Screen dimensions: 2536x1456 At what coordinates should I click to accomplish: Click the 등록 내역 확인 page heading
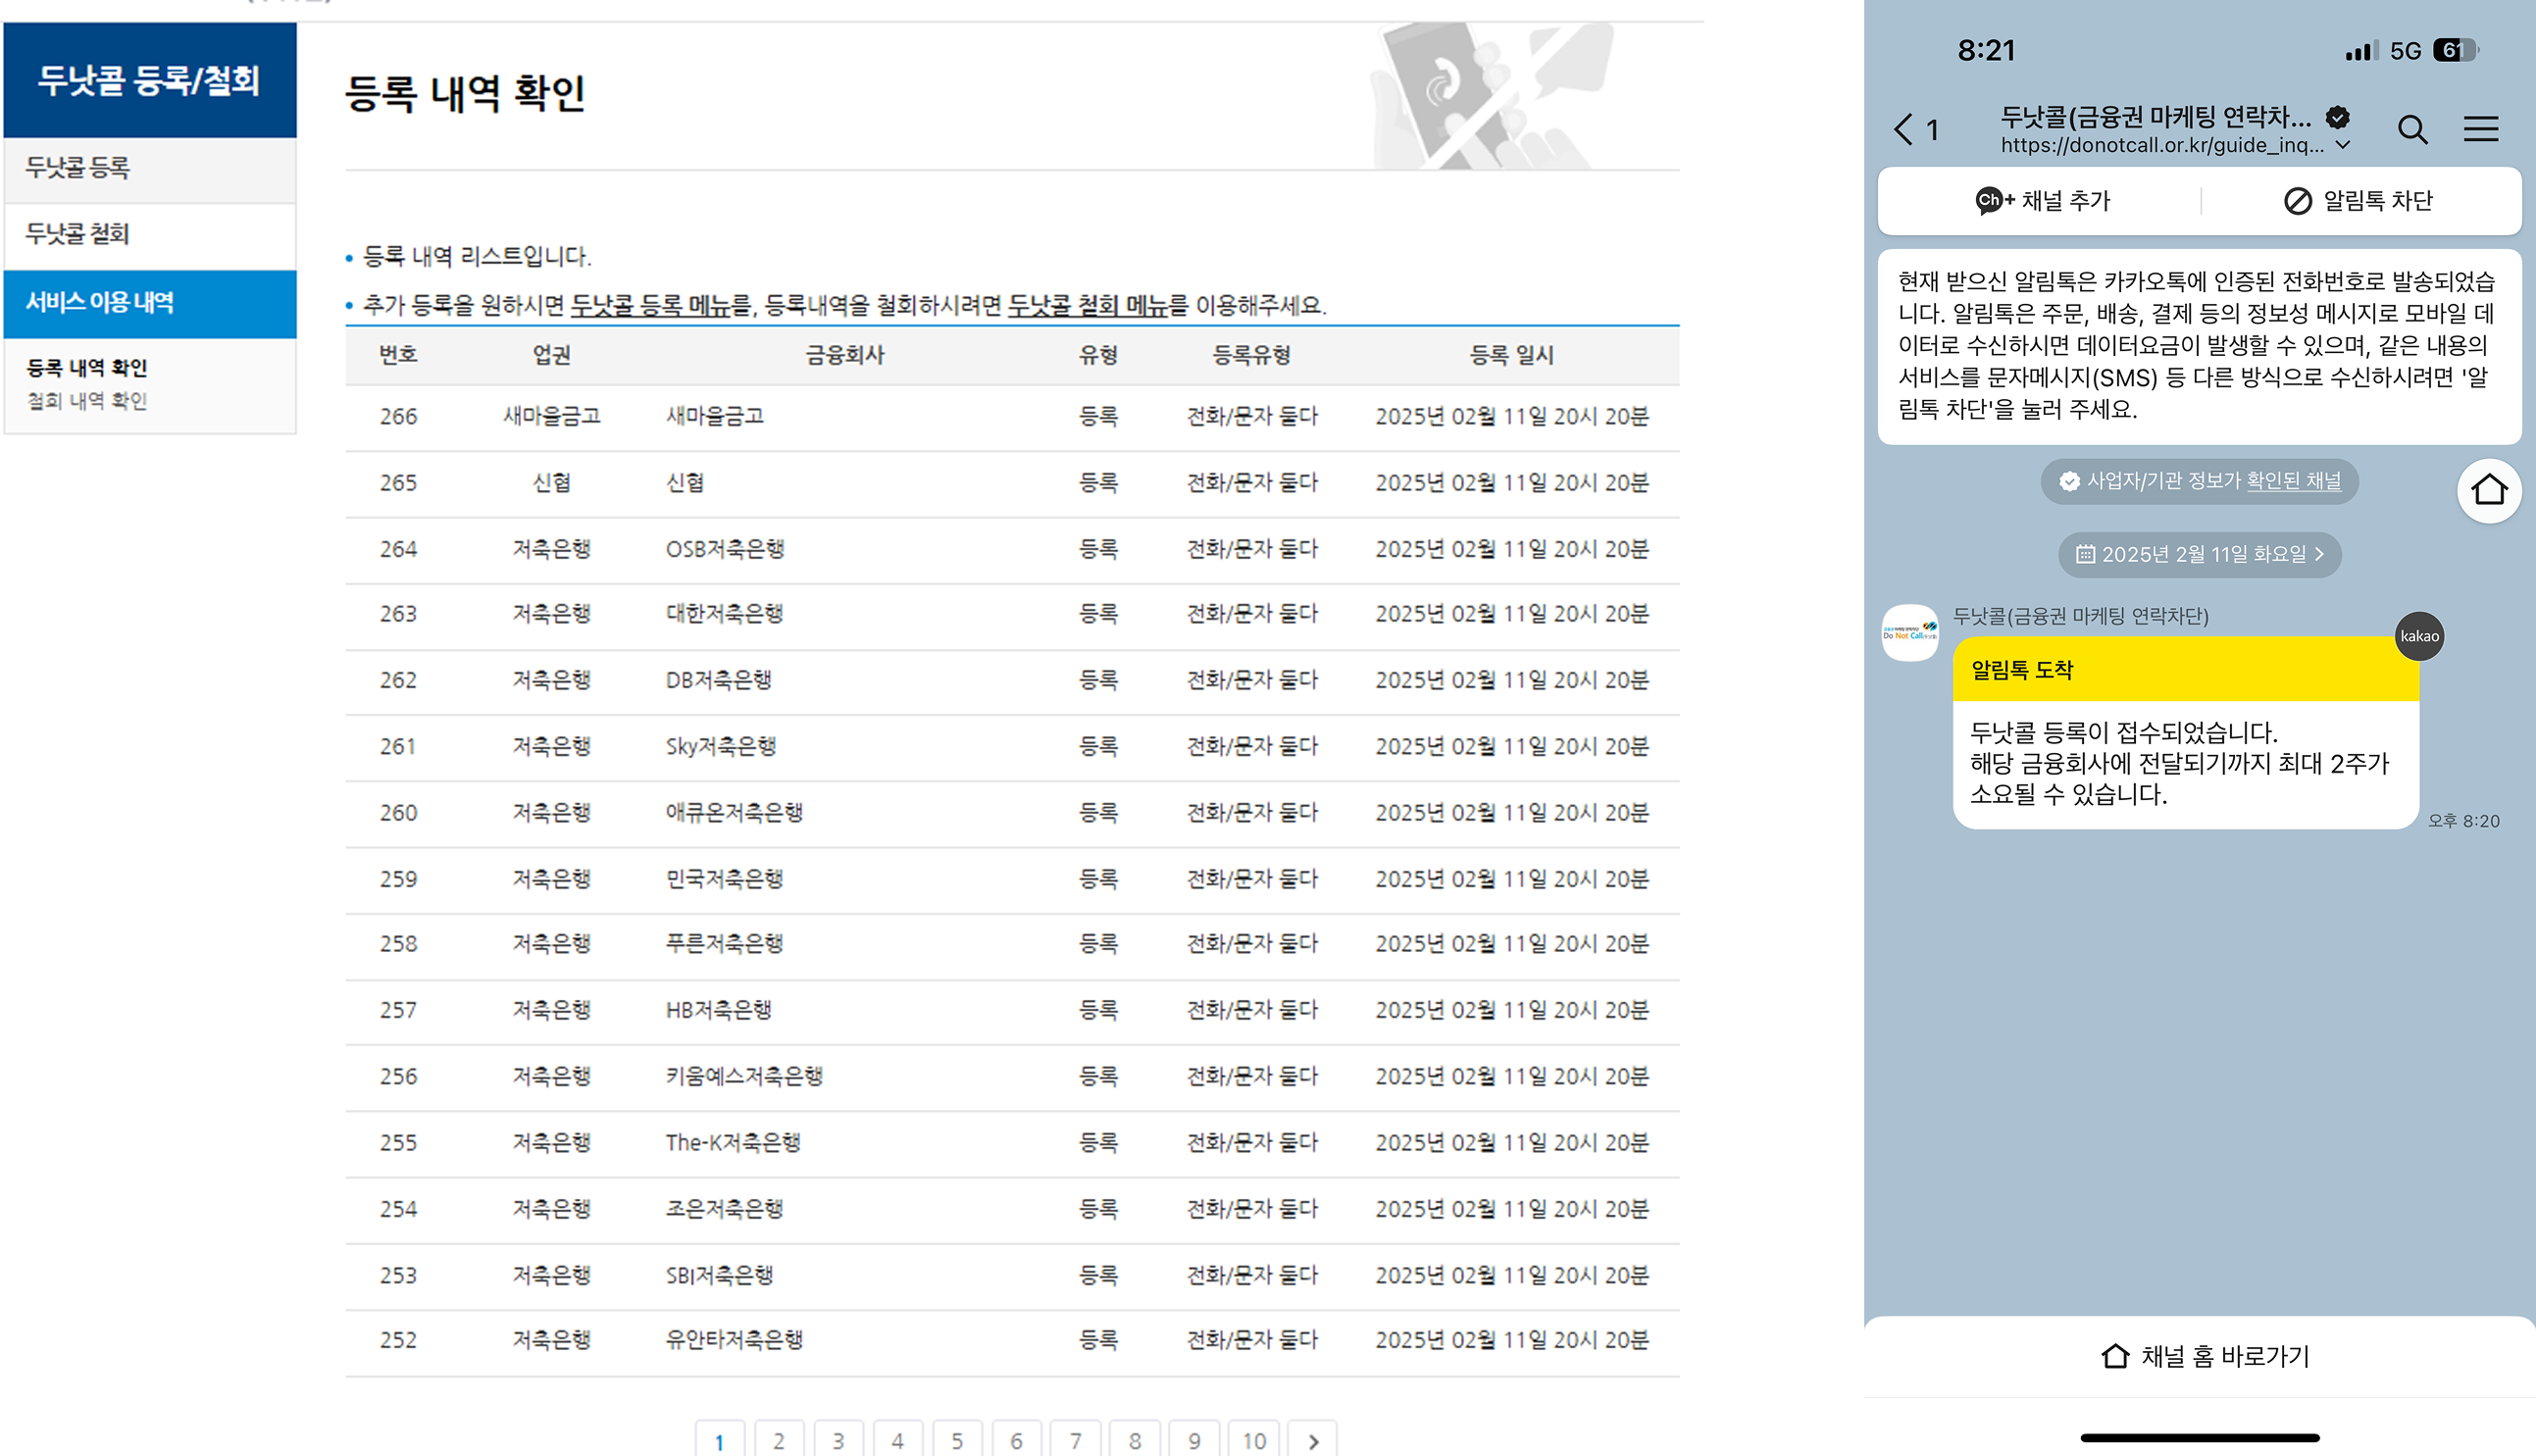coord(465,93)
